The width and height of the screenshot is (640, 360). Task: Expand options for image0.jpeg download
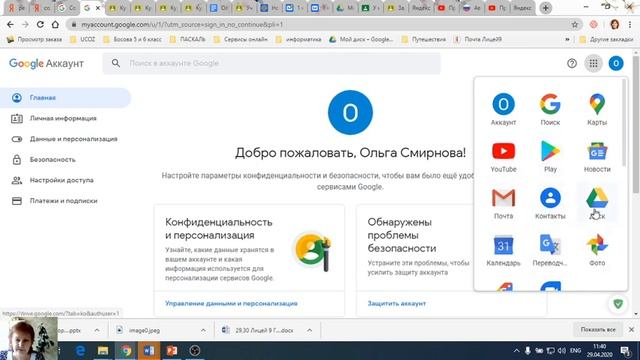203,330
